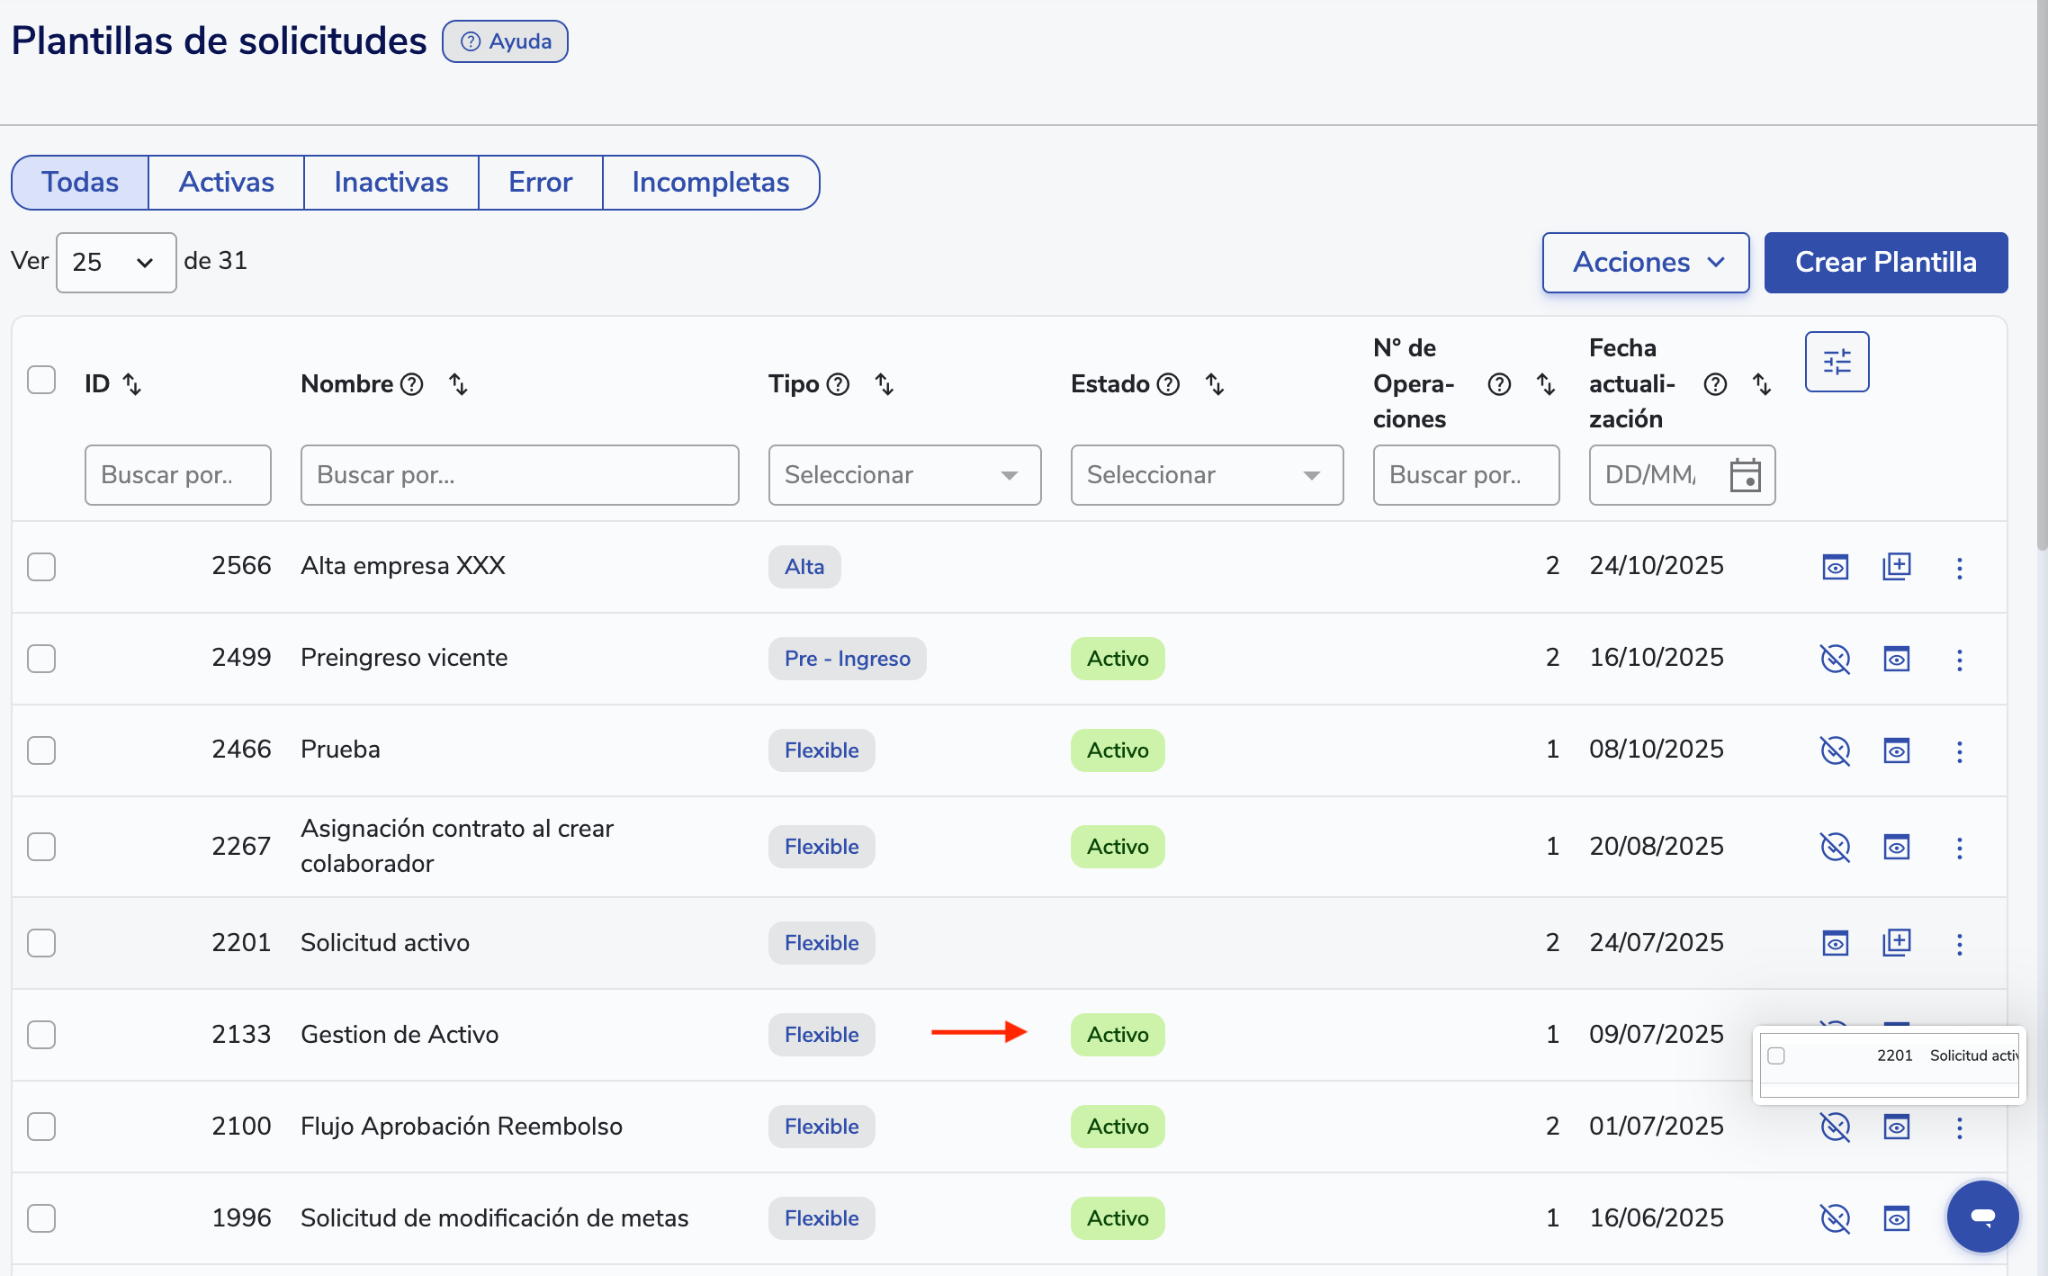Click calendar icon in date filter
The width and height of the screenshot is (2048, 1276).
click(1745, 475)
